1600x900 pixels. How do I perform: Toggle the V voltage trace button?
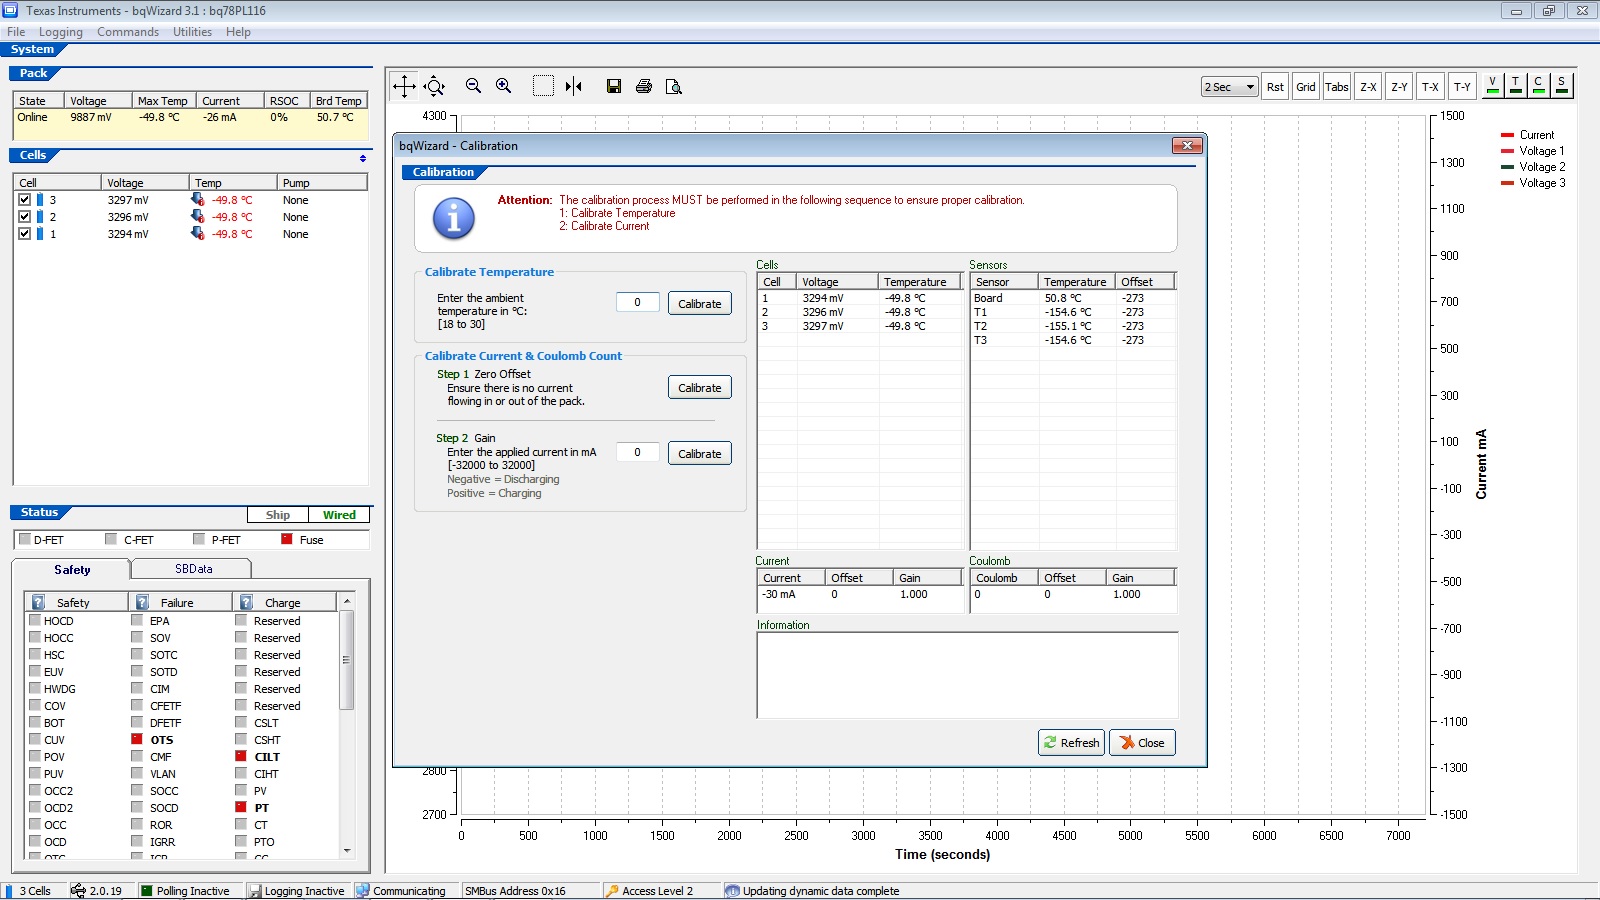(1492, 85)
